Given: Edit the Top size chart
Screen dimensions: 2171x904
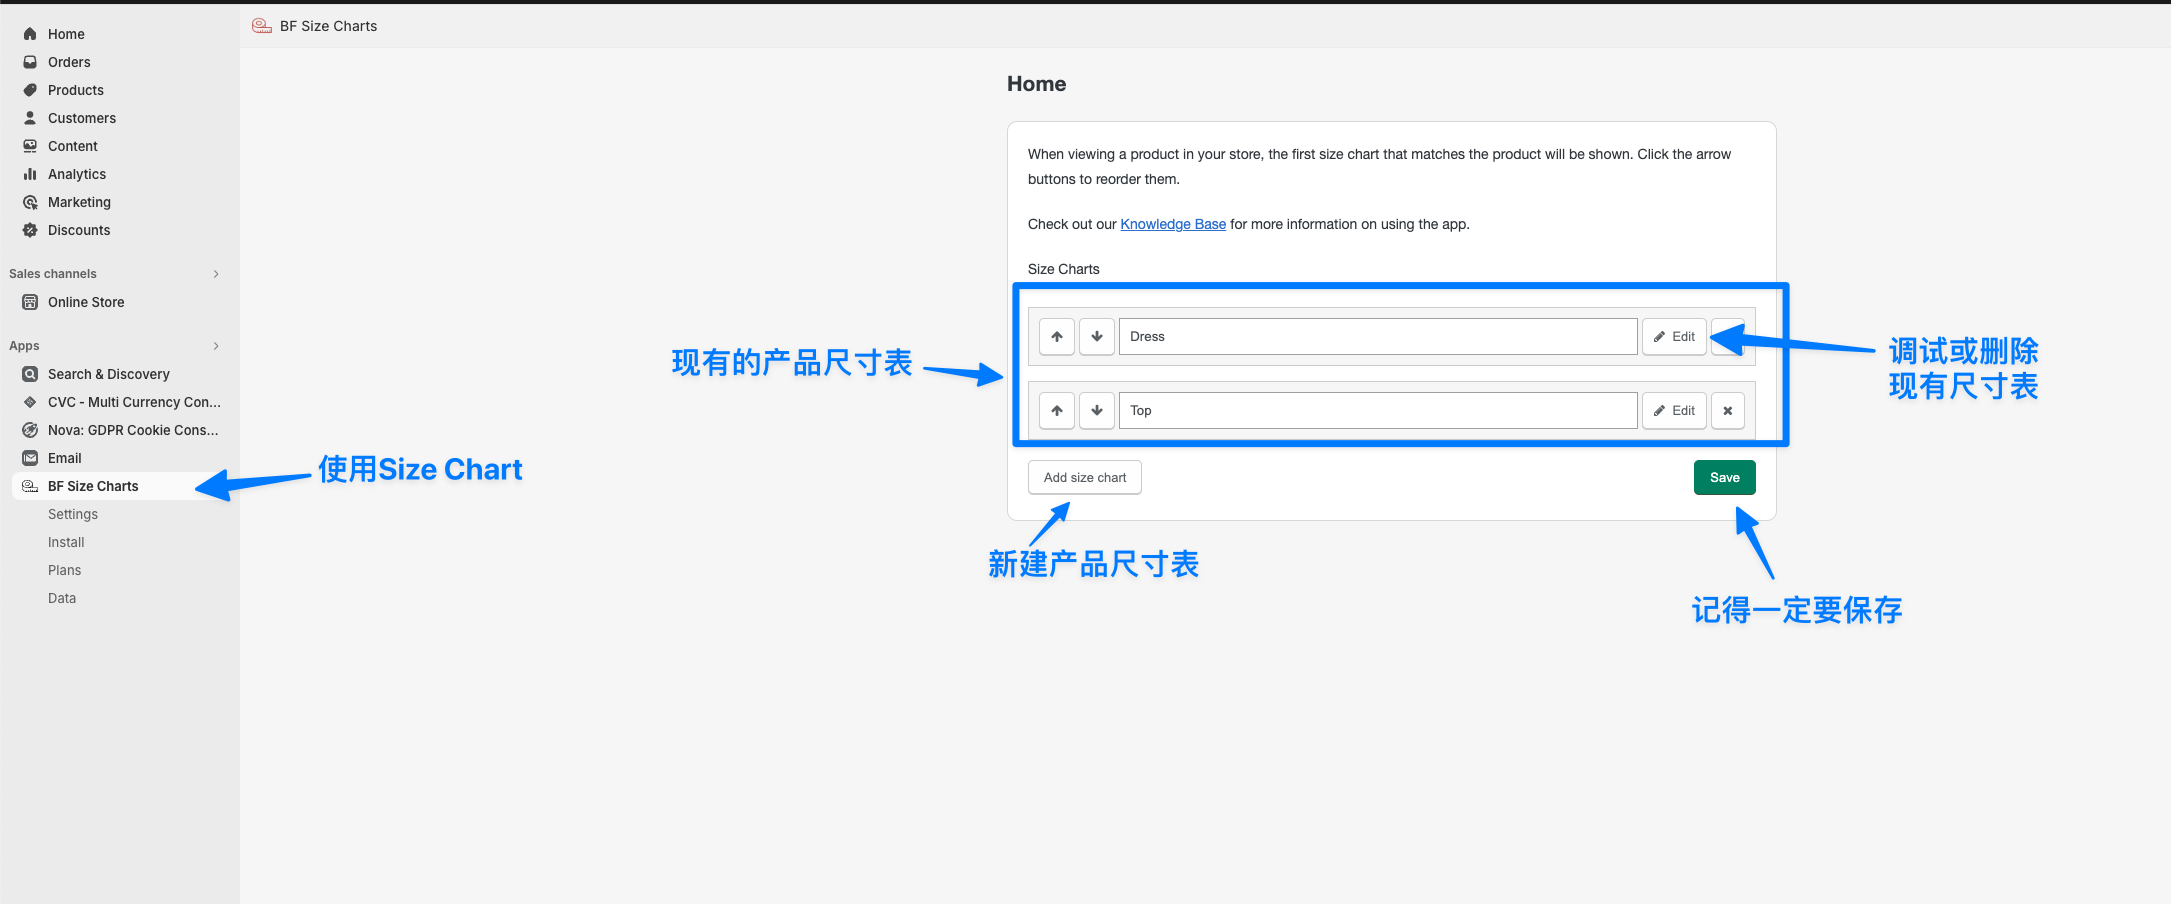Looking at the screenshot, I should 1673,411.
